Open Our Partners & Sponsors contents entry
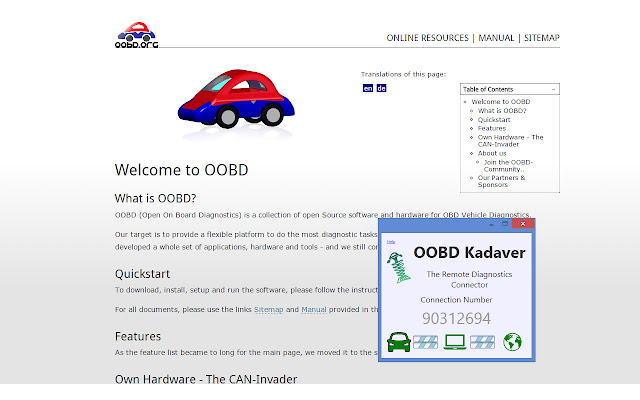This screenshot has width=640, height=400. pyautogui.click(x=501, y=181)
